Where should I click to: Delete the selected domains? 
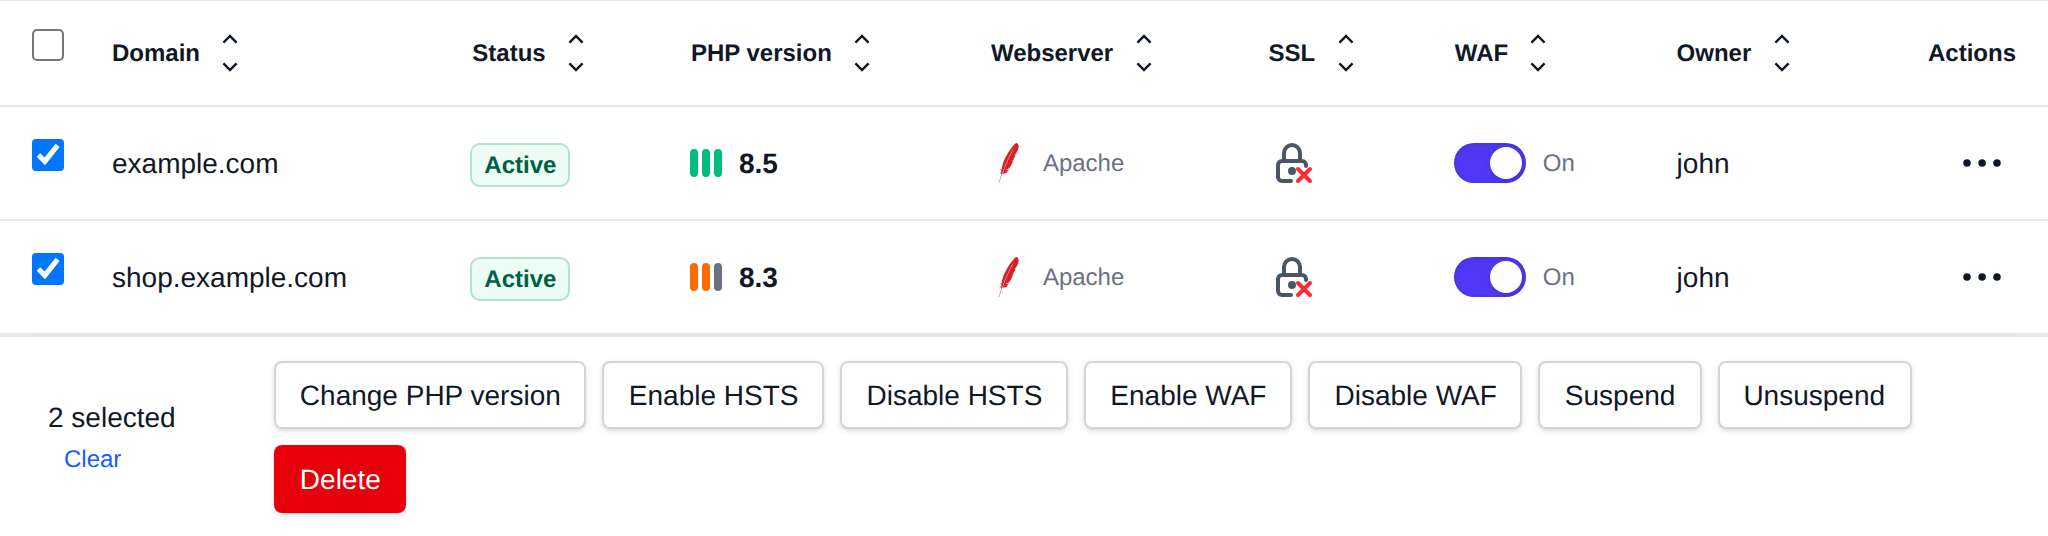(x=340, y=479)
